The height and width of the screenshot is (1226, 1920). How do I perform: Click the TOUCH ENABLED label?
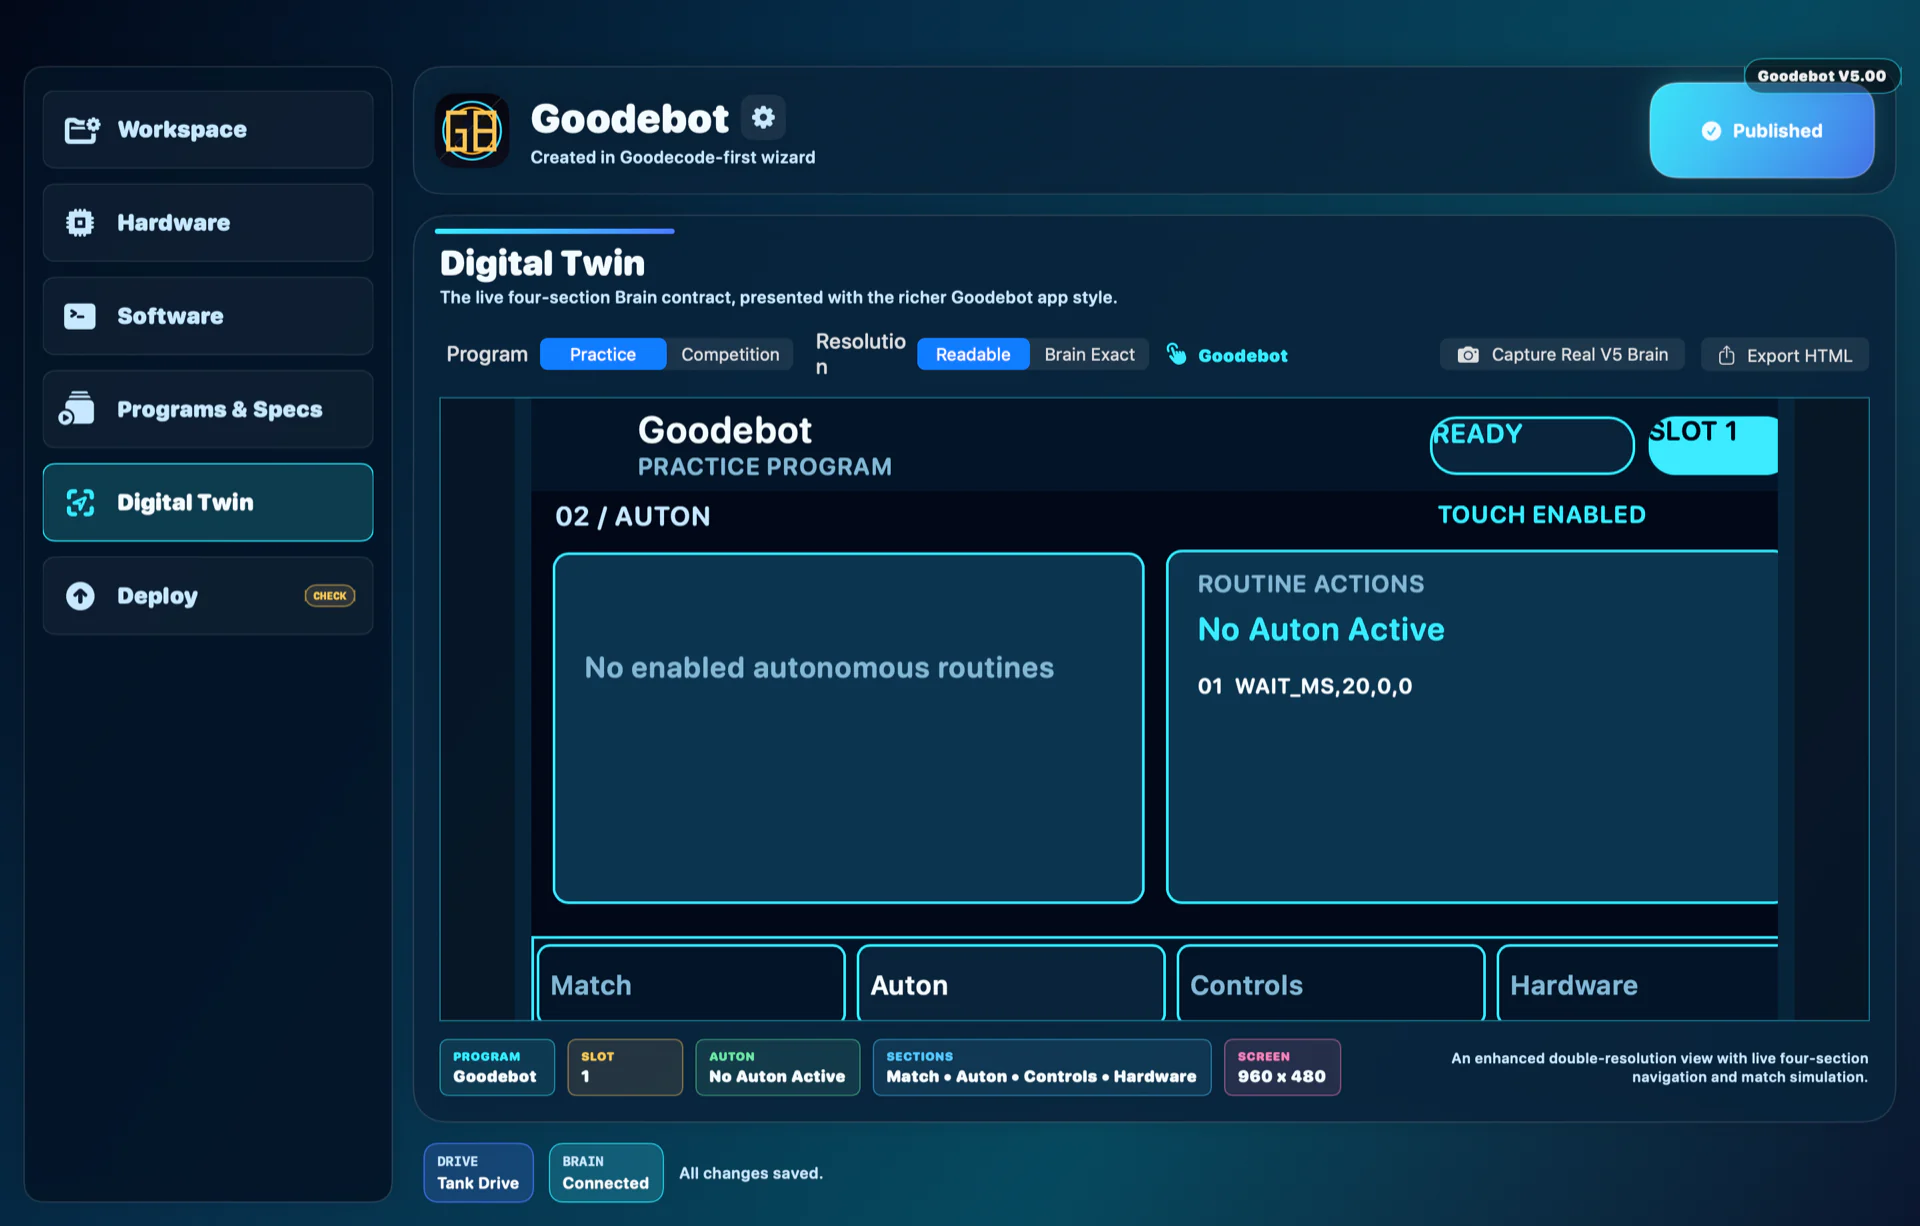pyautogui.click(x=1541, y=515)
